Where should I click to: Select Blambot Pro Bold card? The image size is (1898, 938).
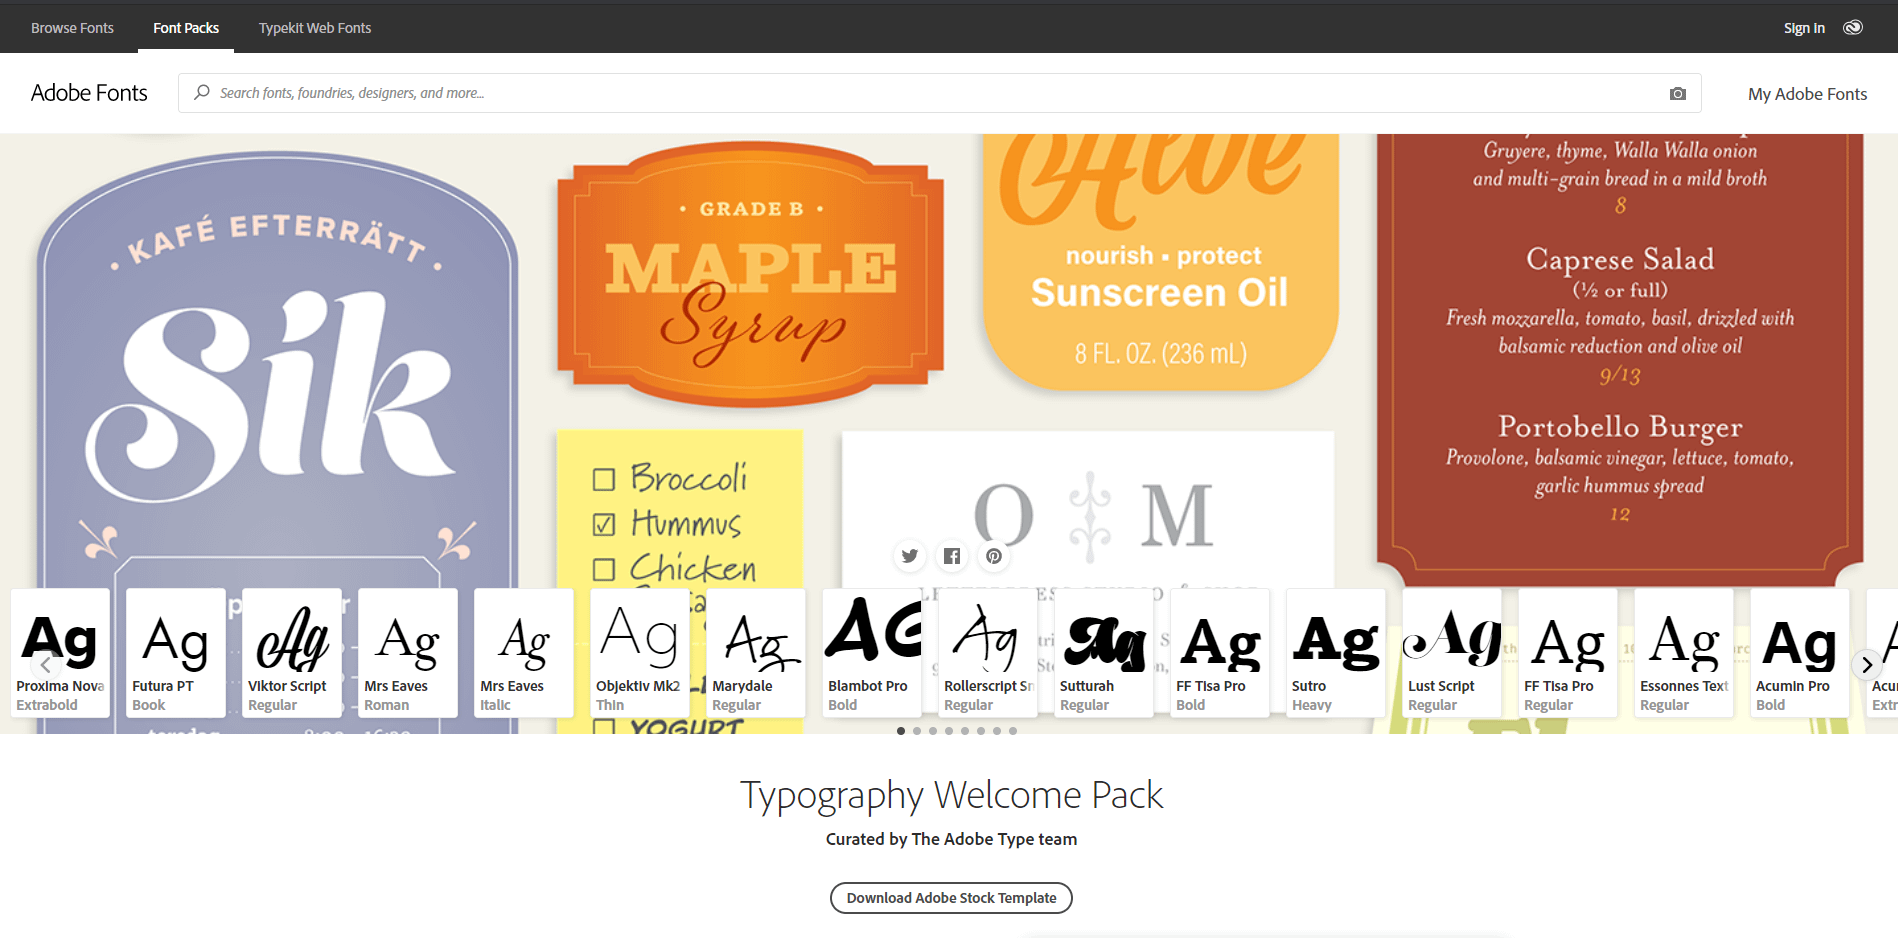pyautogui.click(x=872, y=653)
